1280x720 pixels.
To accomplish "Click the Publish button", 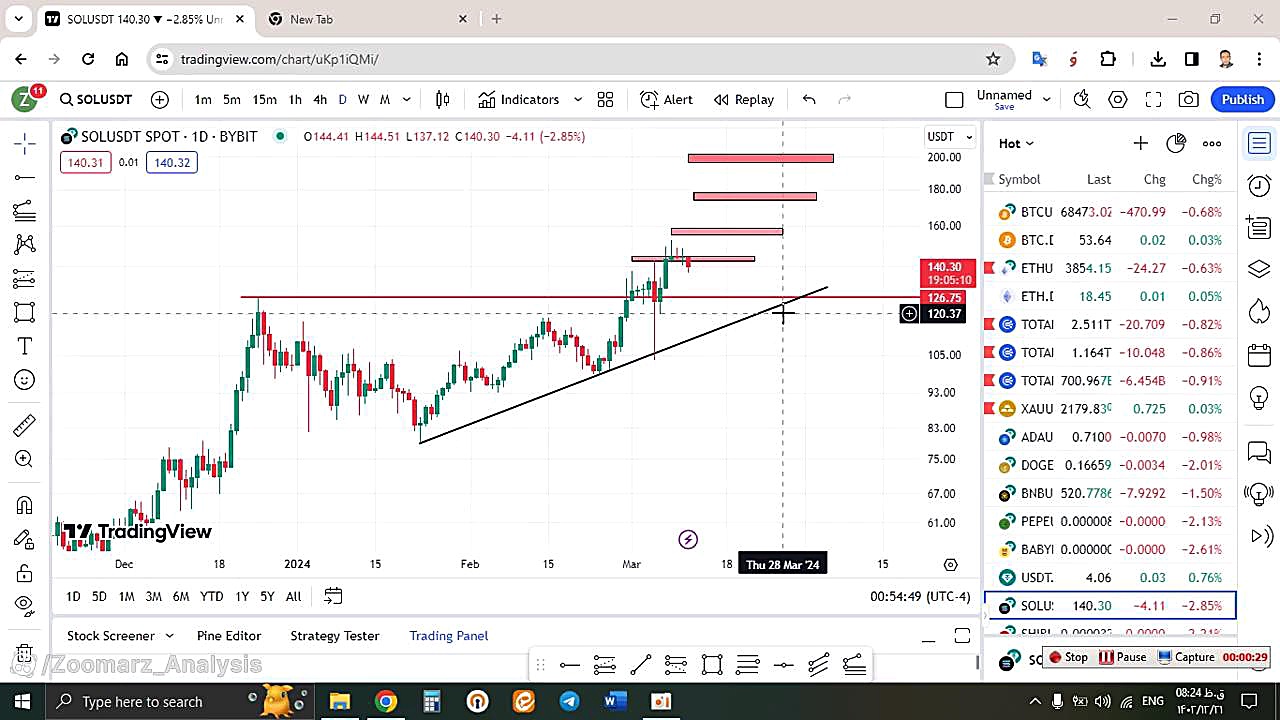I will click(1243, 99).
